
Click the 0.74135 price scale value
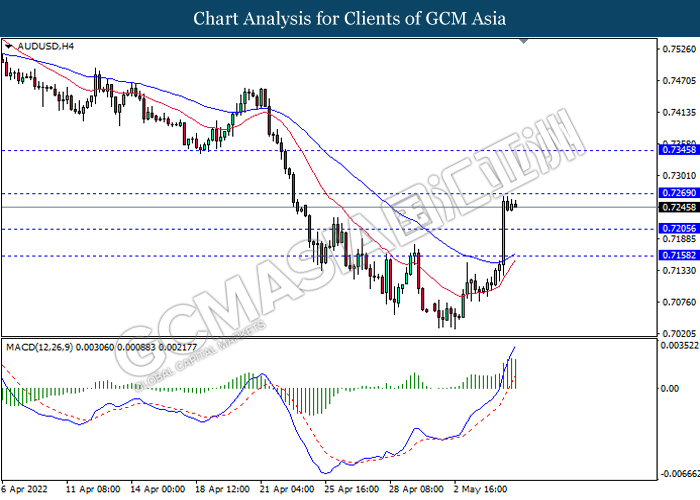(679, 112)
